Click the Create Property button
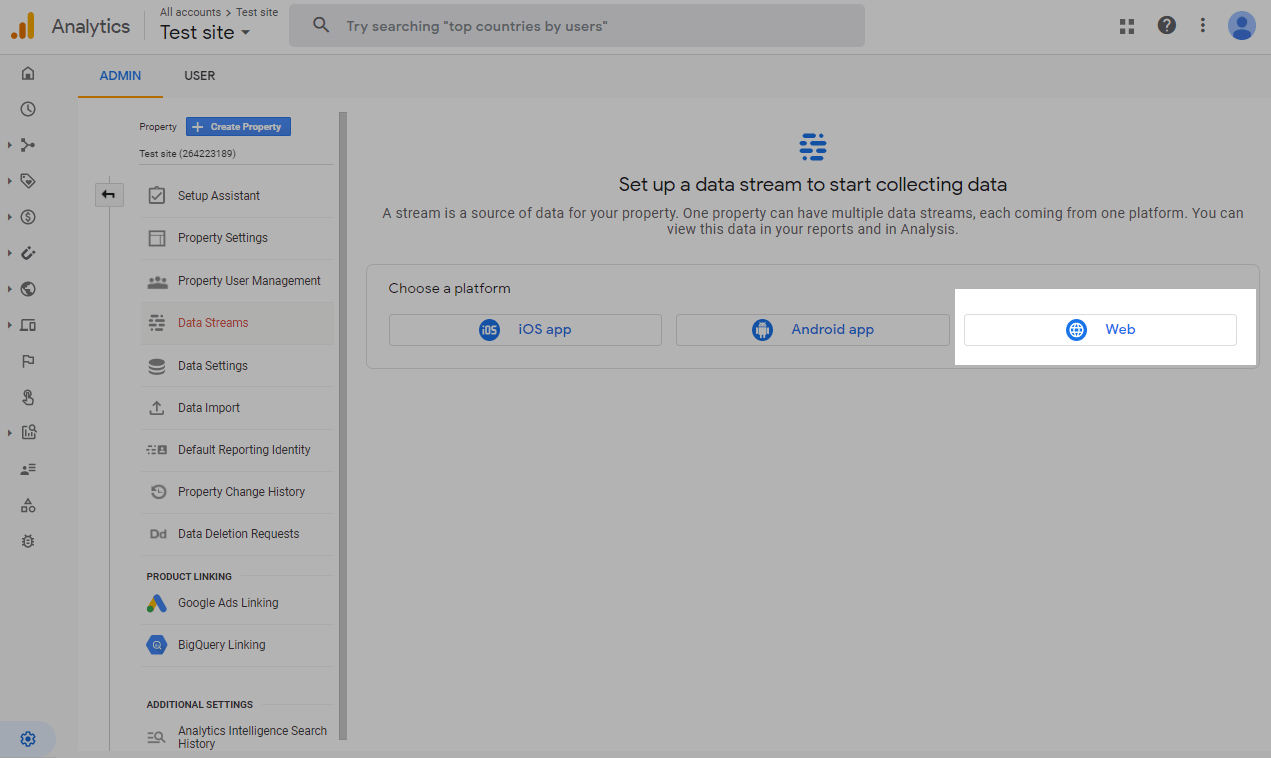This screenshot has width=1271, height=758. 238,127
